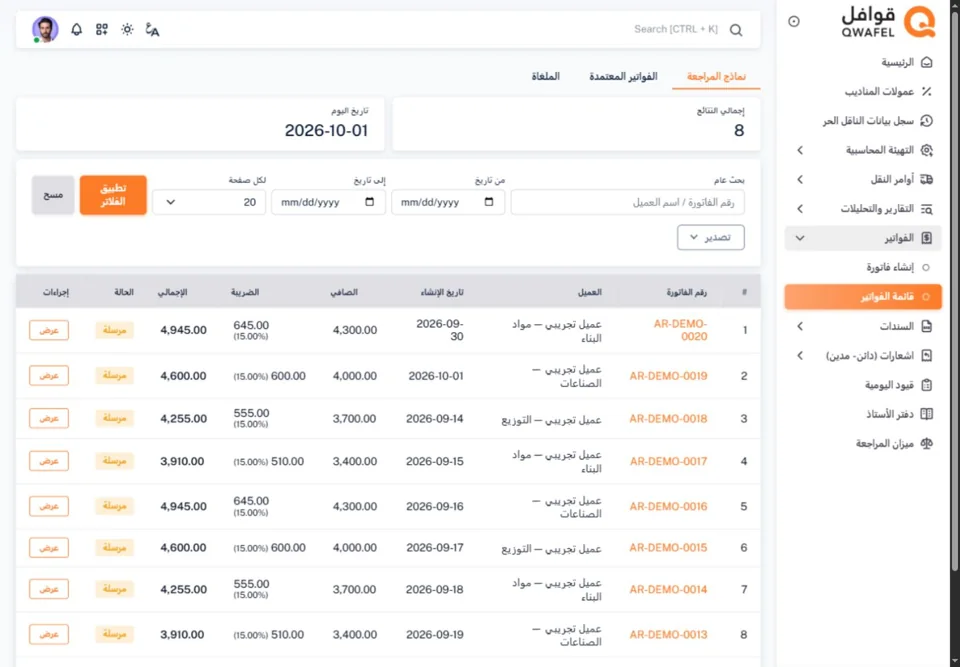Click عرض for invoice AR-DEMO-0015
Screen dimensions: 960x667
pos(49,548)
